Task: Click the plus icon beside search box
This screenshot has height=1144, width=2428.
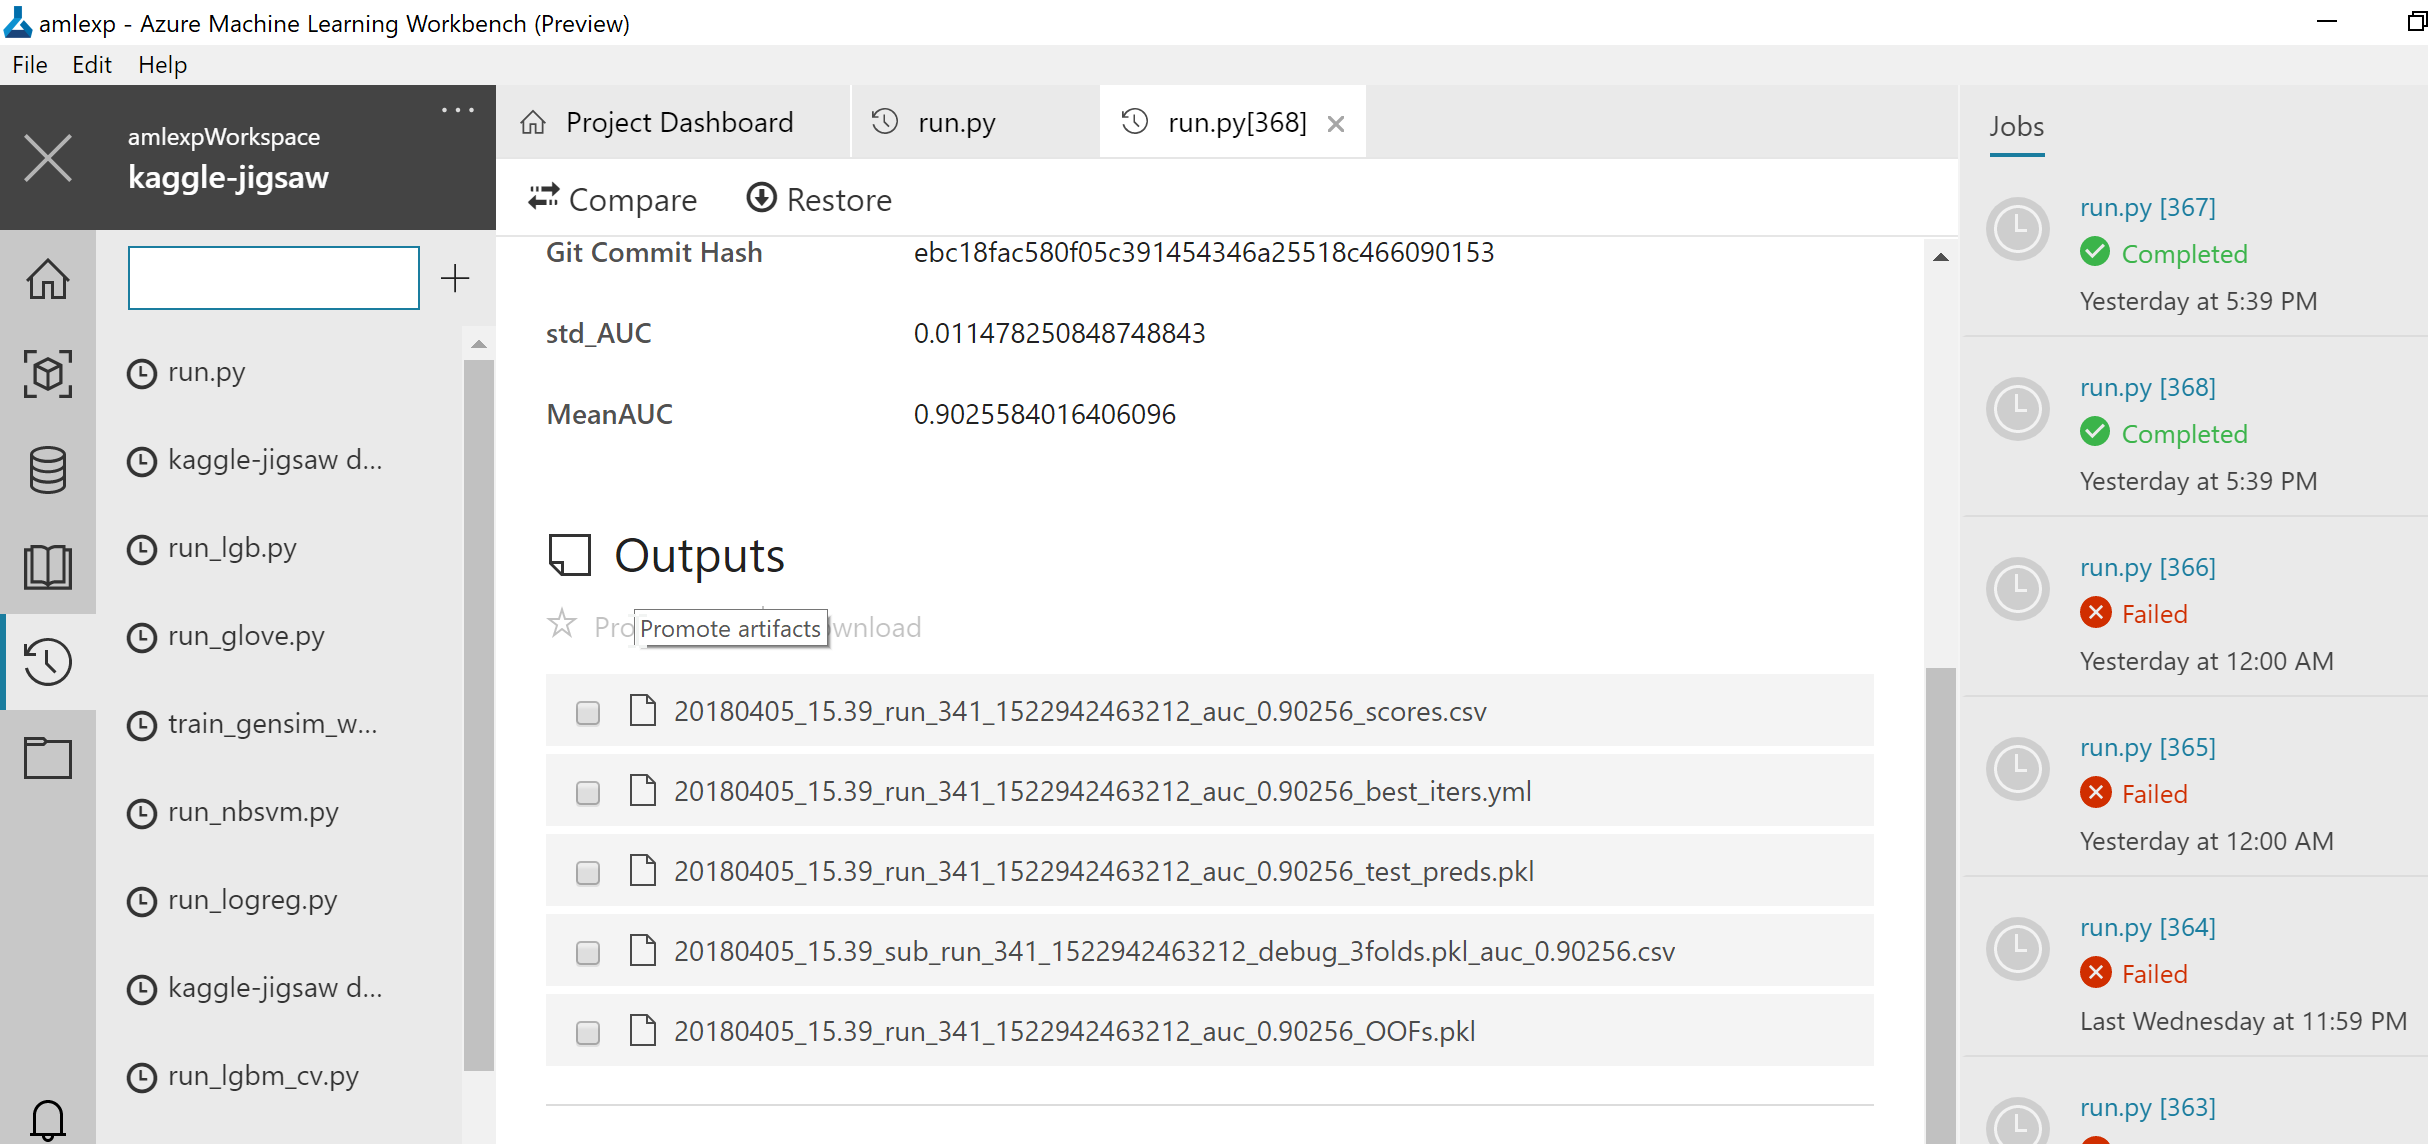Action: pyautogui.click(x=455, y=278)
